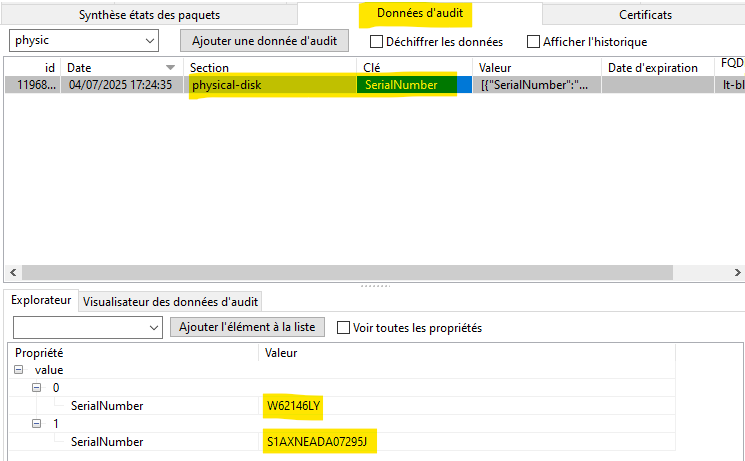Click 'Ajouter une donnée d'audit' button
Image resolution: width=745 pixels, height=461 pixels.
tap(265, 41)
